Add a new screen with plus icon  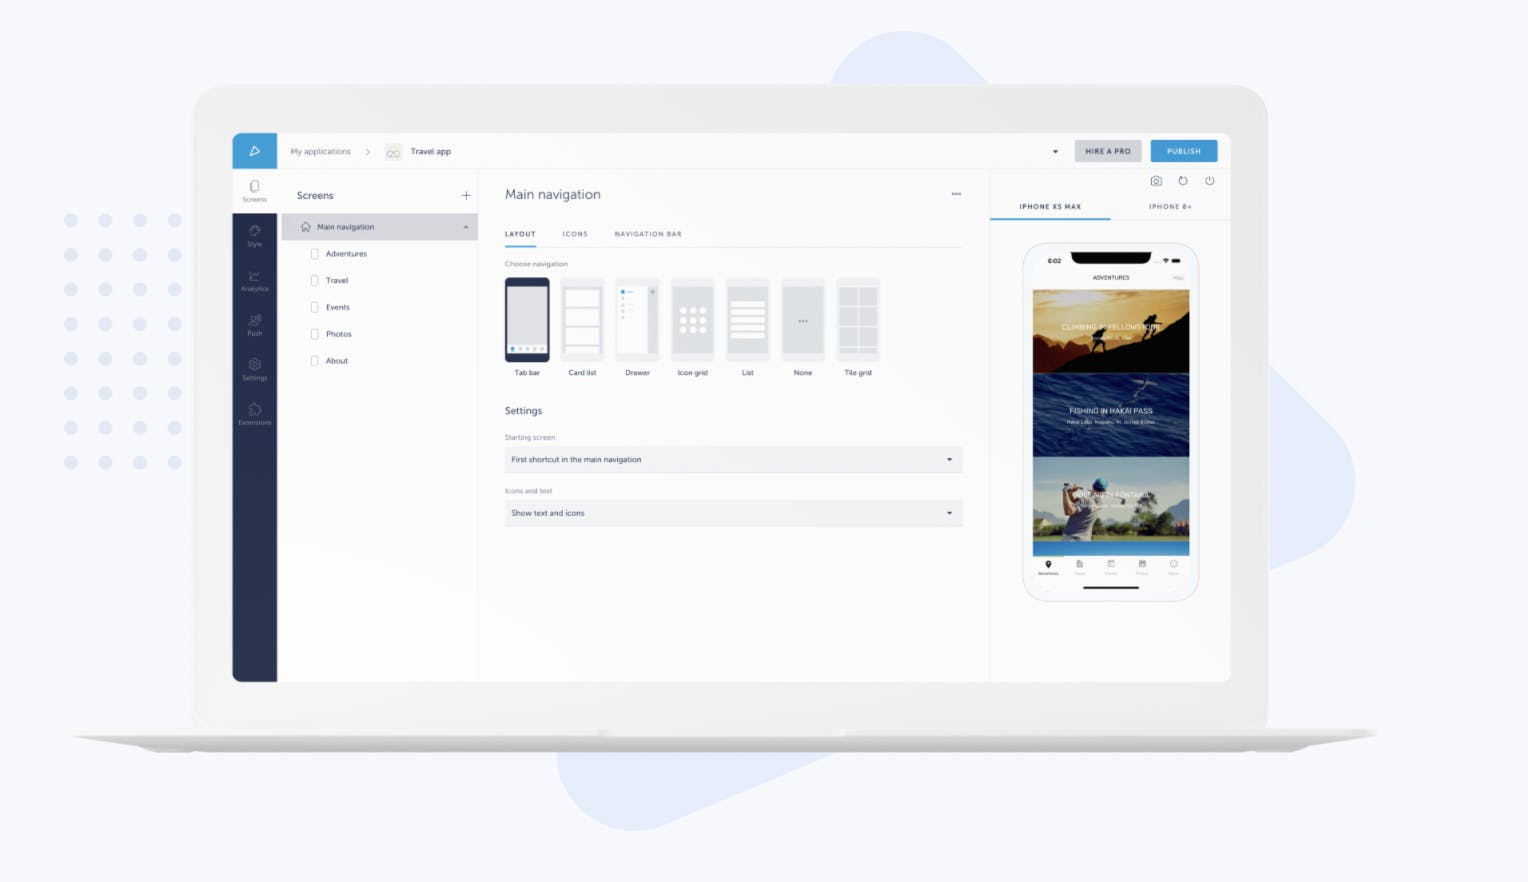(466, 195)
